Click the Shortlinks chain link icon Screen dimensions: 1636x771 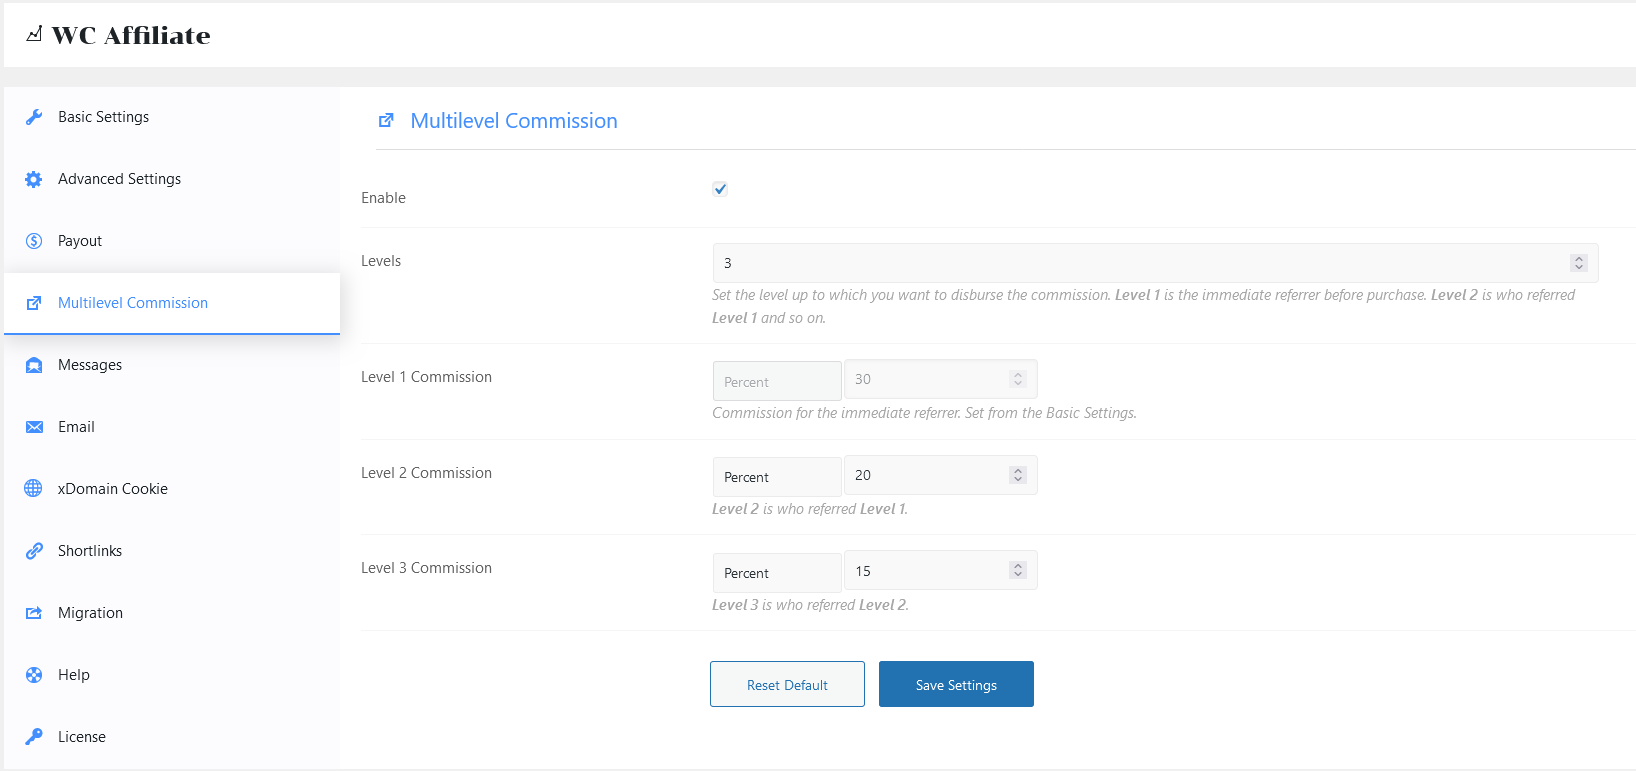(34, 551)
